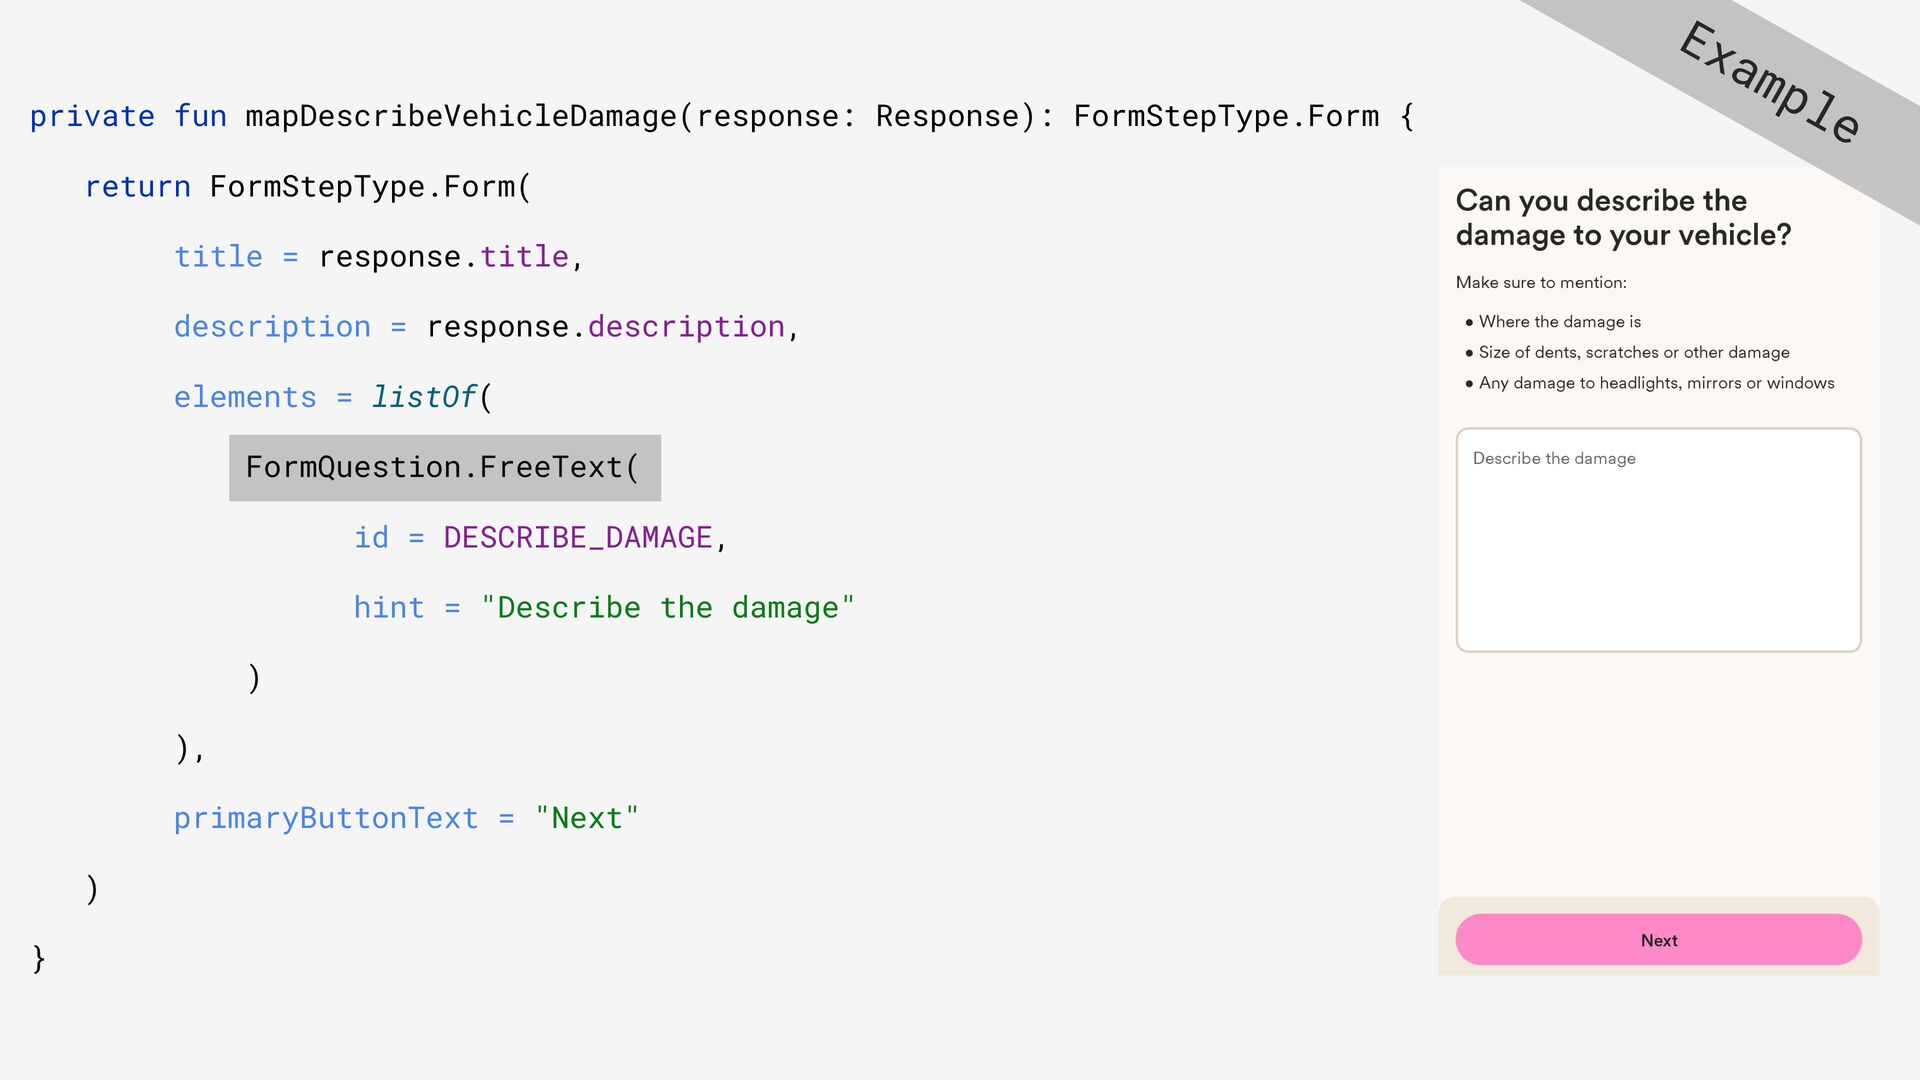1920x1080 pixels.
Task: Click the highlighted FormQuestion.FreeText( code
Action: [444, 468]
